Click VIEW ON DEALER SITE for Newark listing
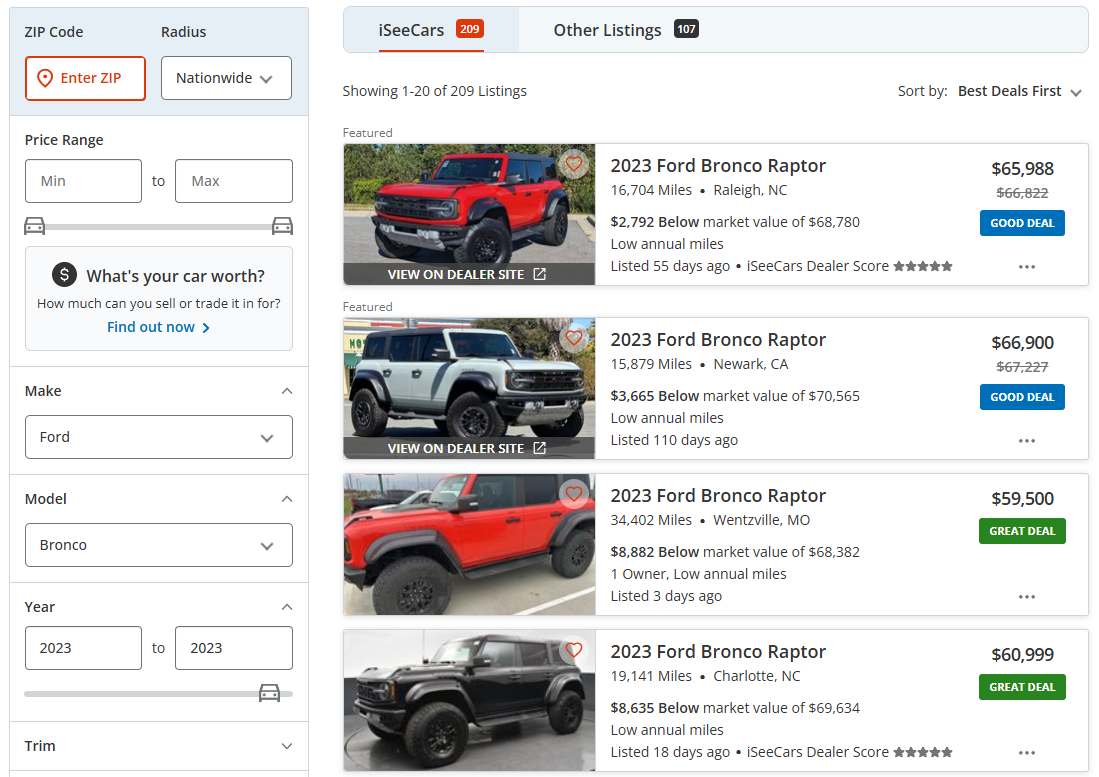Viewport: 1099px width, 777px height. point(467,448)
